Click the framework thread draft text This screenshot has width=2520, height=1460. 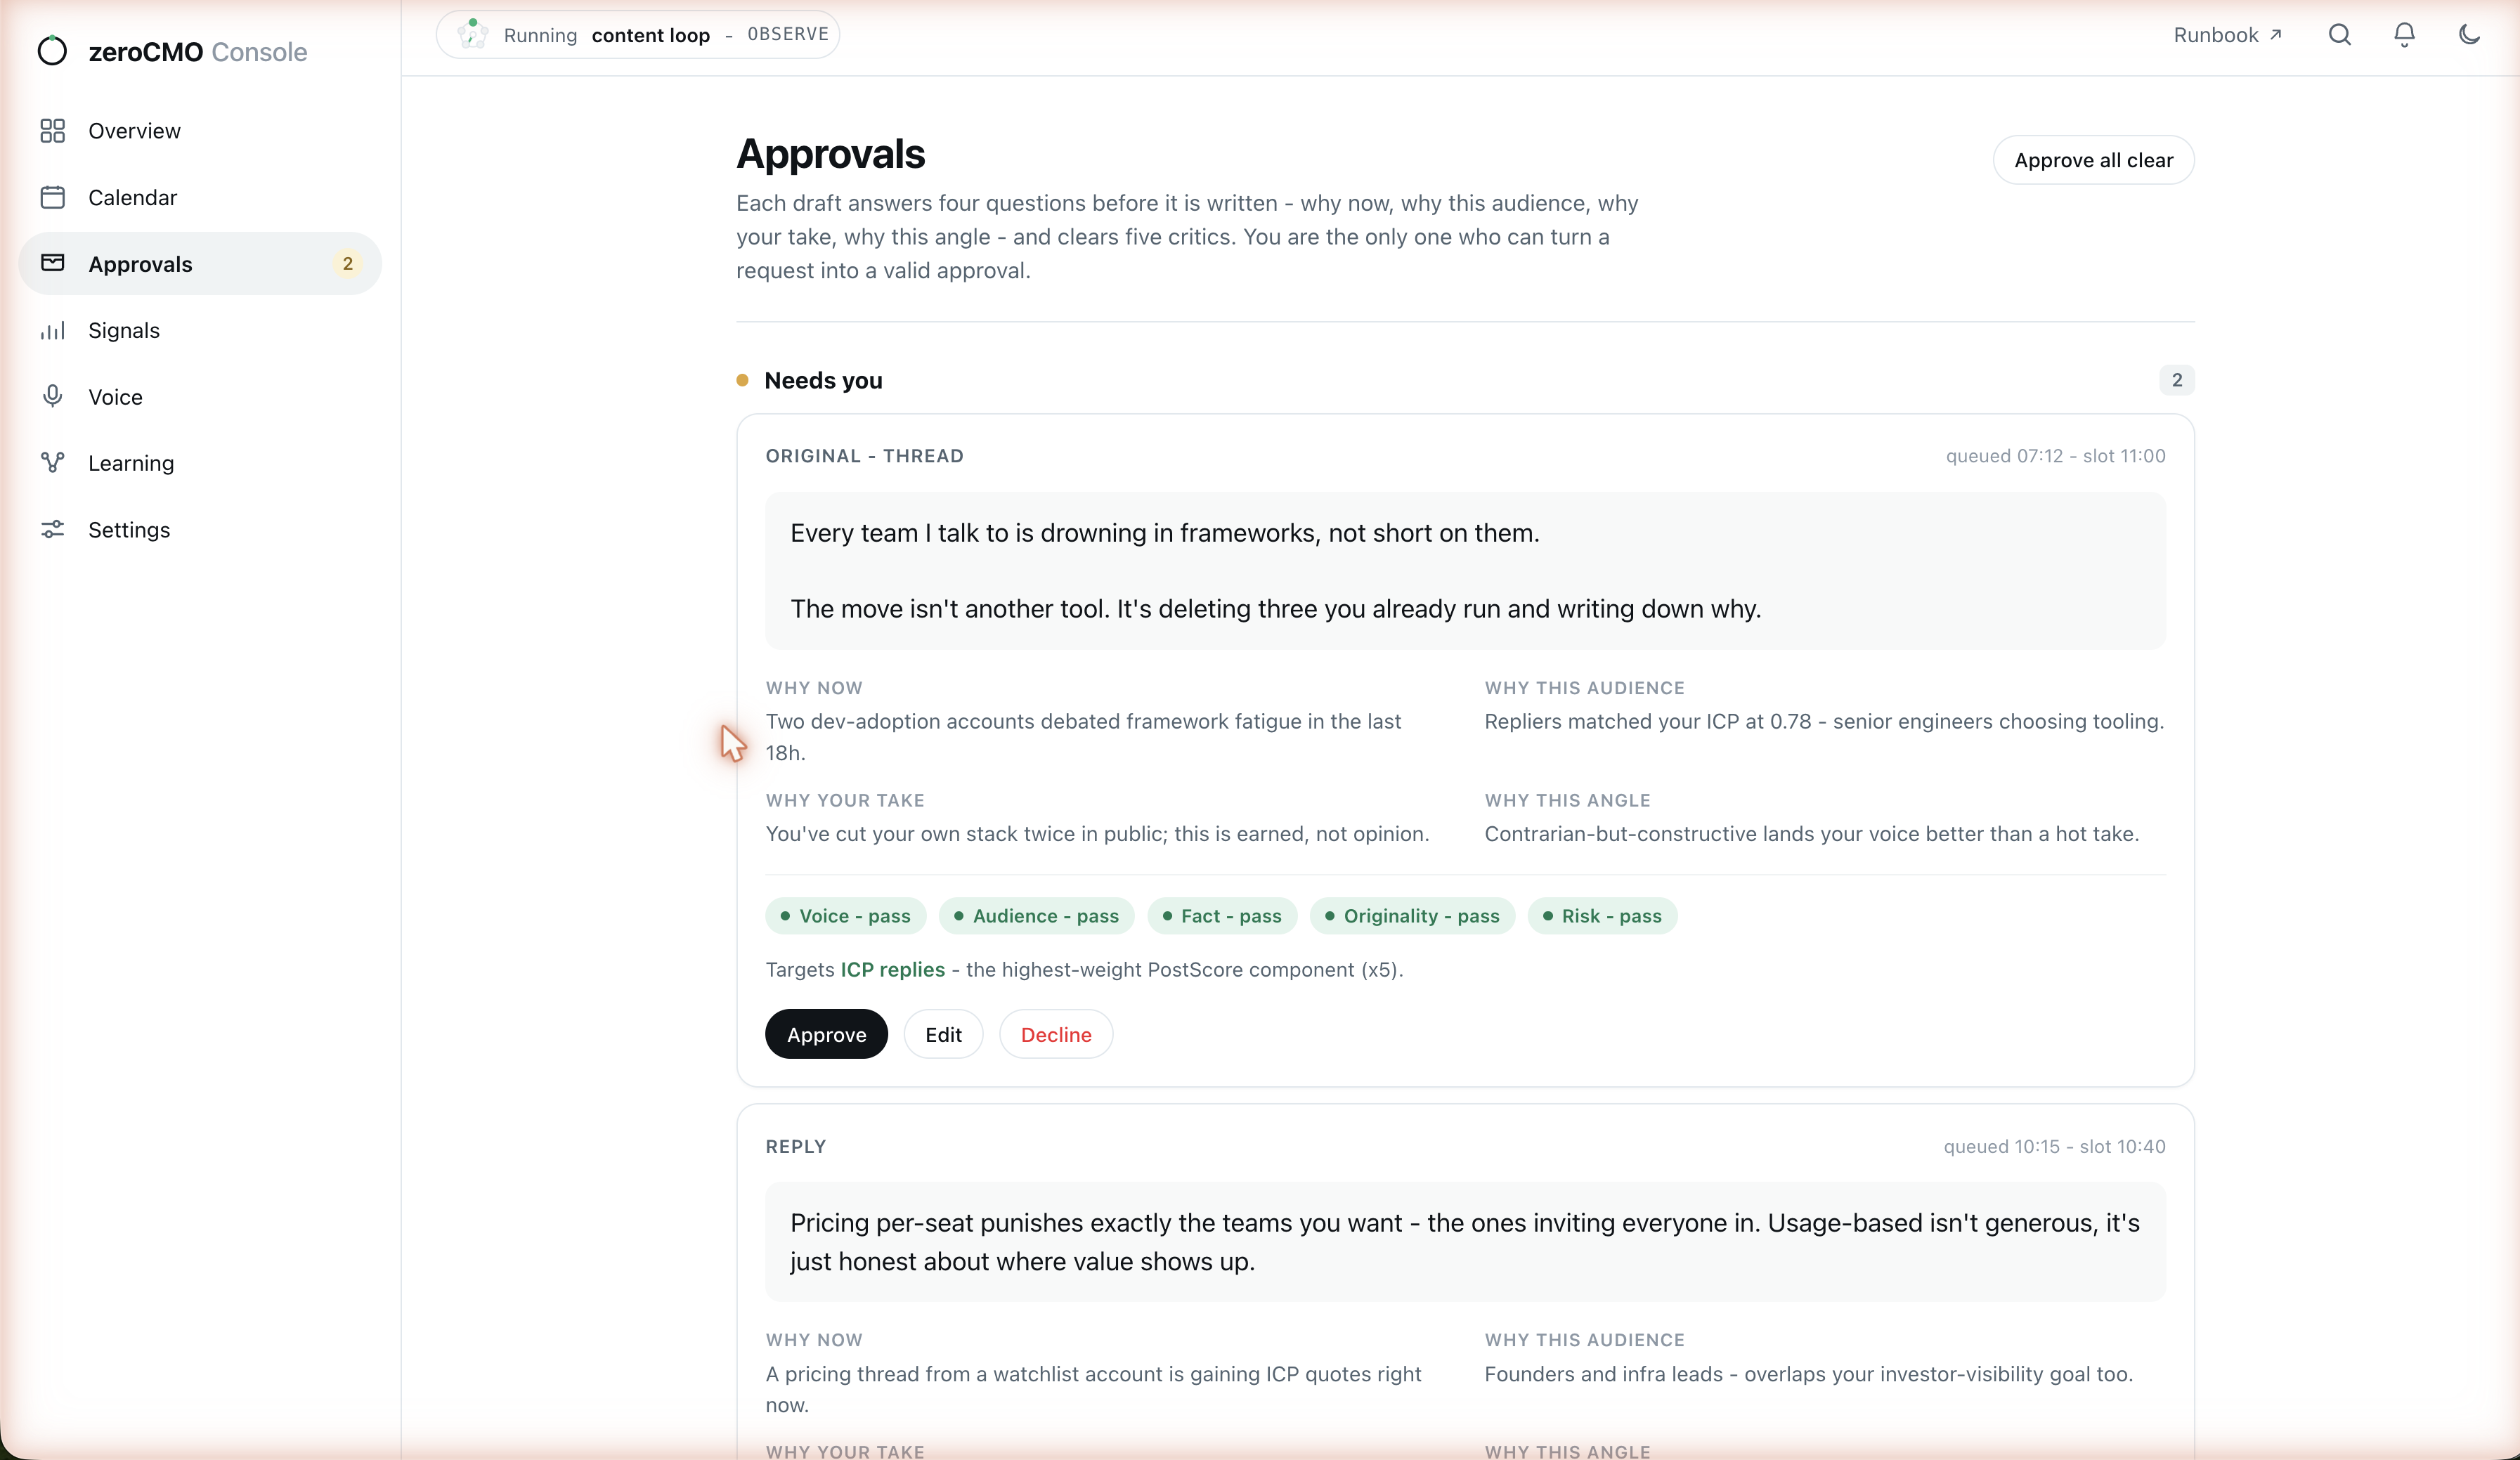coord(1465,570)
